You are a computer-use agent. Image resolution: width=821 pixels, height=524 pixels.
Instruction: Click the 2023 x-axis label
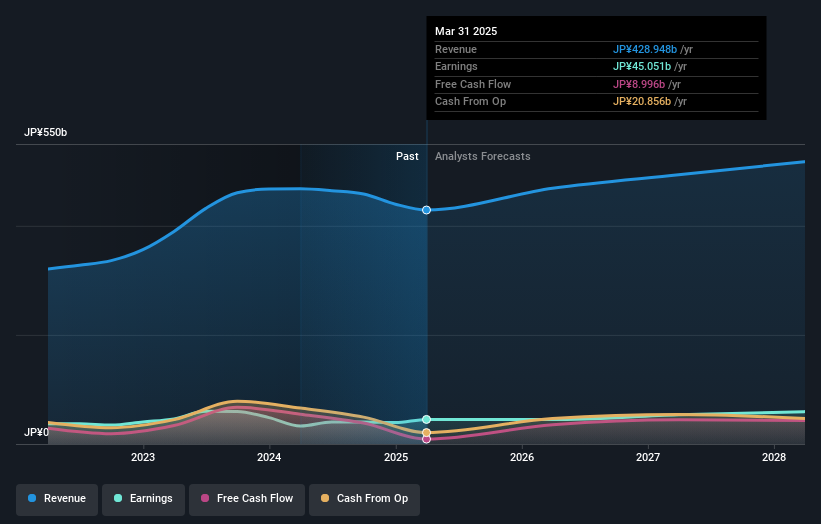[x=143, y=458]
